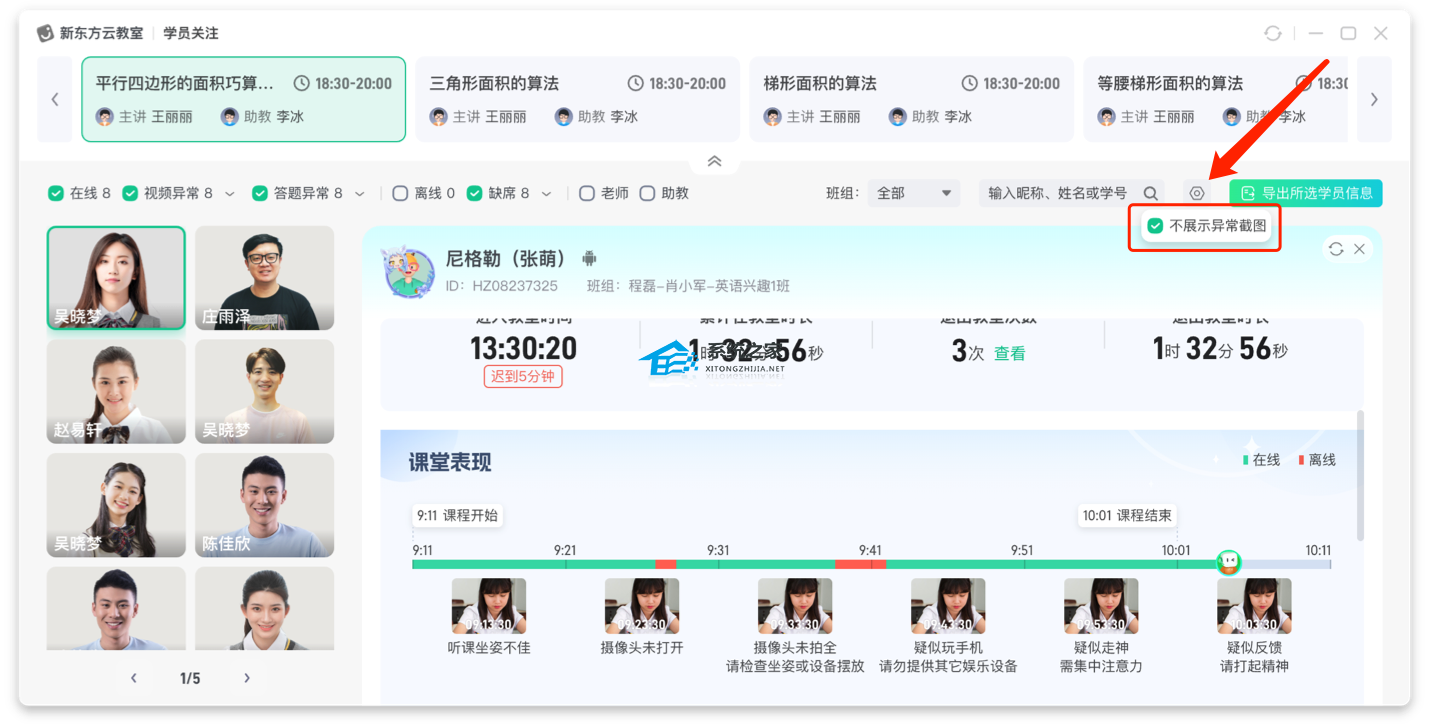Click the settings gear icon beside search
Viewport: 1430px width, 724px height.
pos(1196,193)
